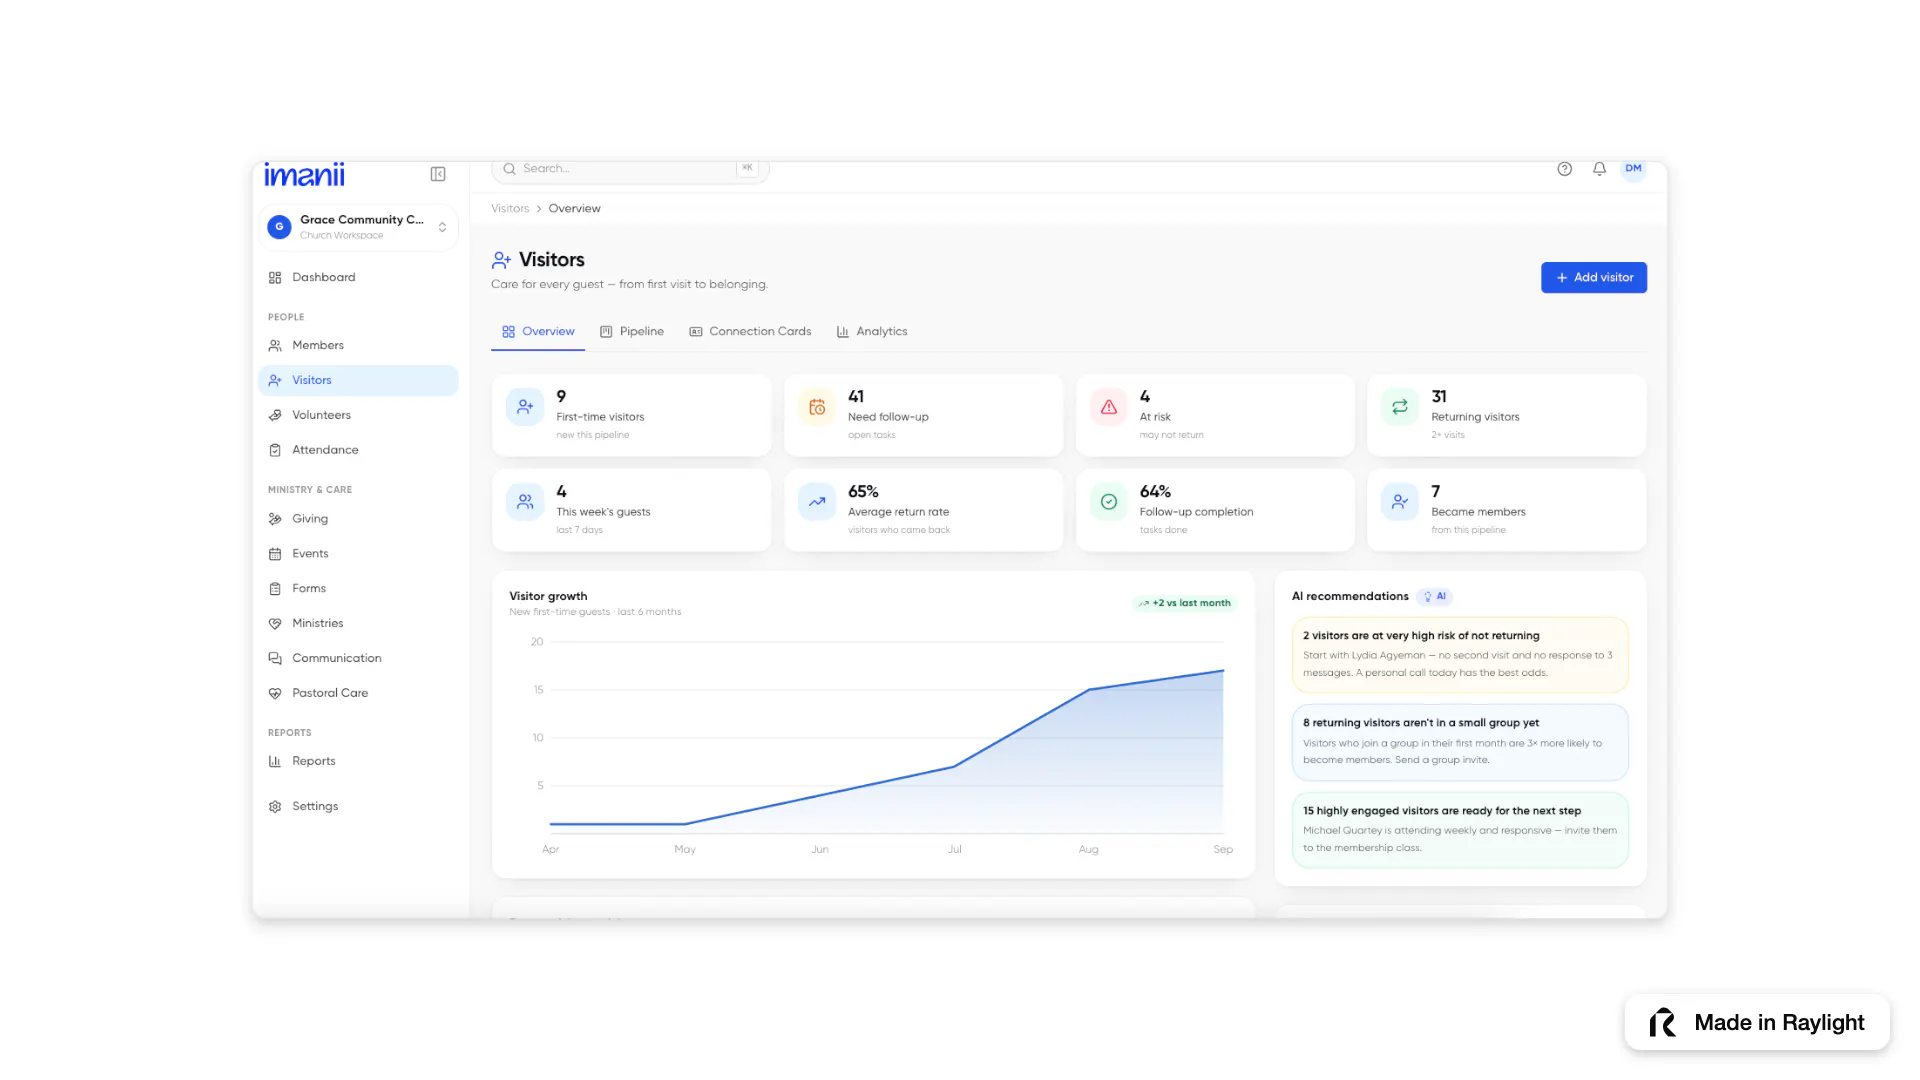Screen dimensions: 1920x1080
Task: Expand the Grace Community workspace switcher
Action: (358, 227)
